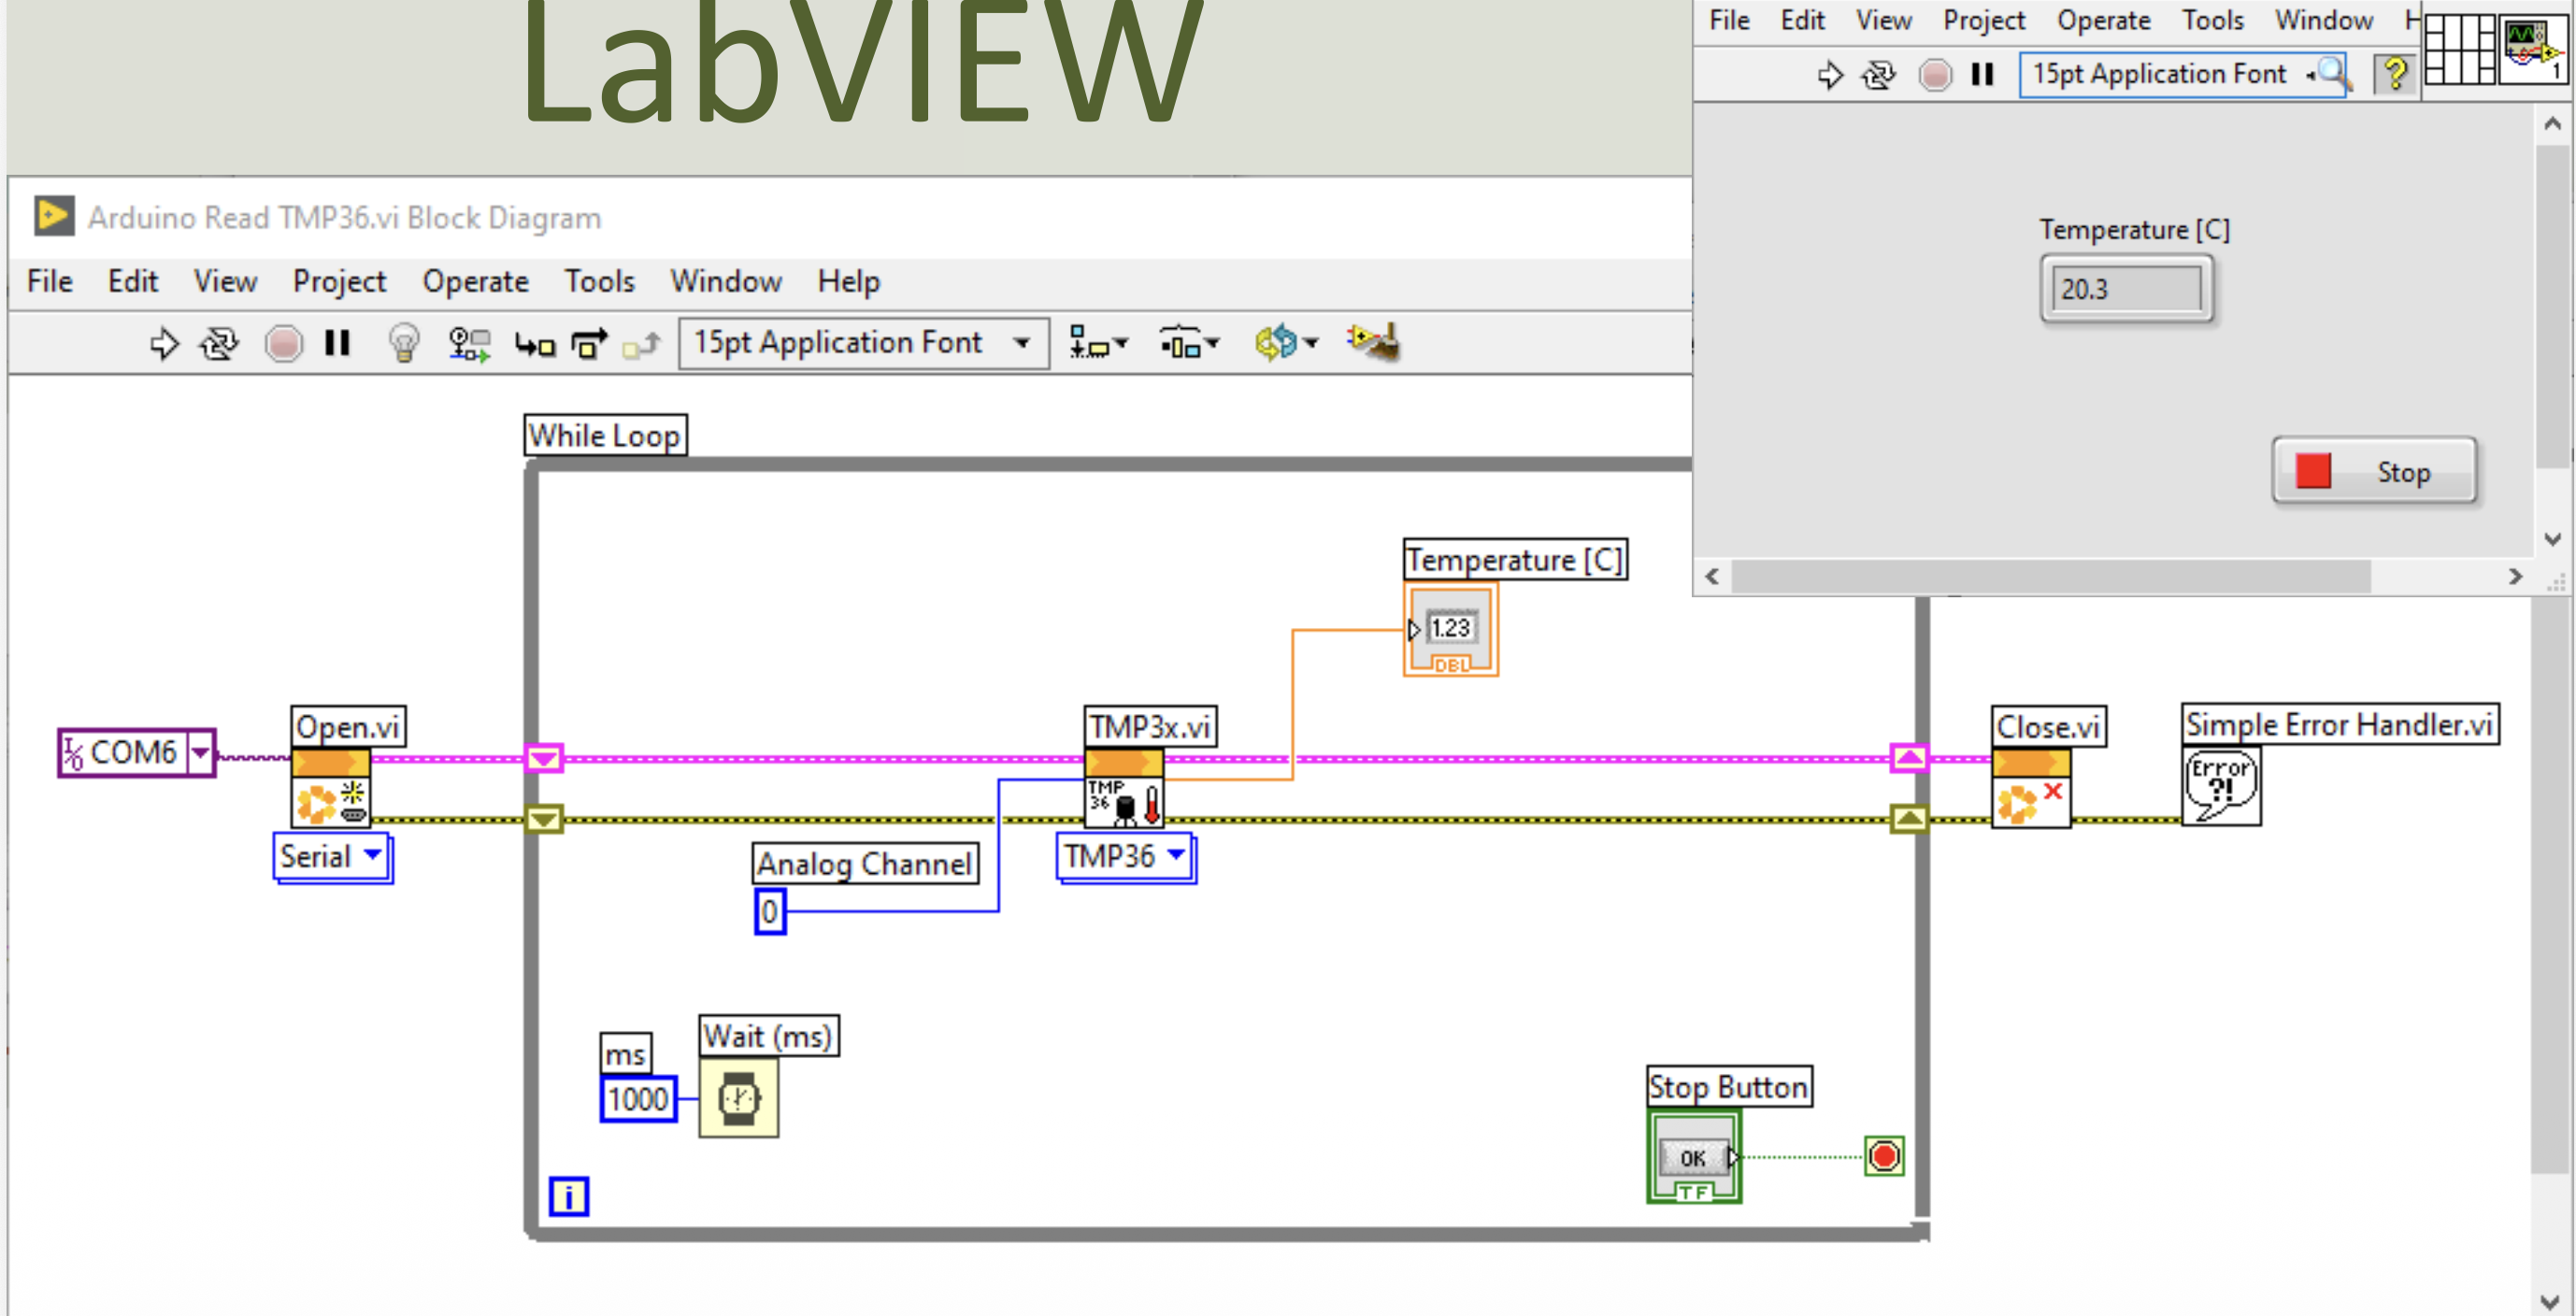Viewport: 2576px width, 1316px height.
Task: Open the Project menu in Block Diagram window
Action: [339, 282]
